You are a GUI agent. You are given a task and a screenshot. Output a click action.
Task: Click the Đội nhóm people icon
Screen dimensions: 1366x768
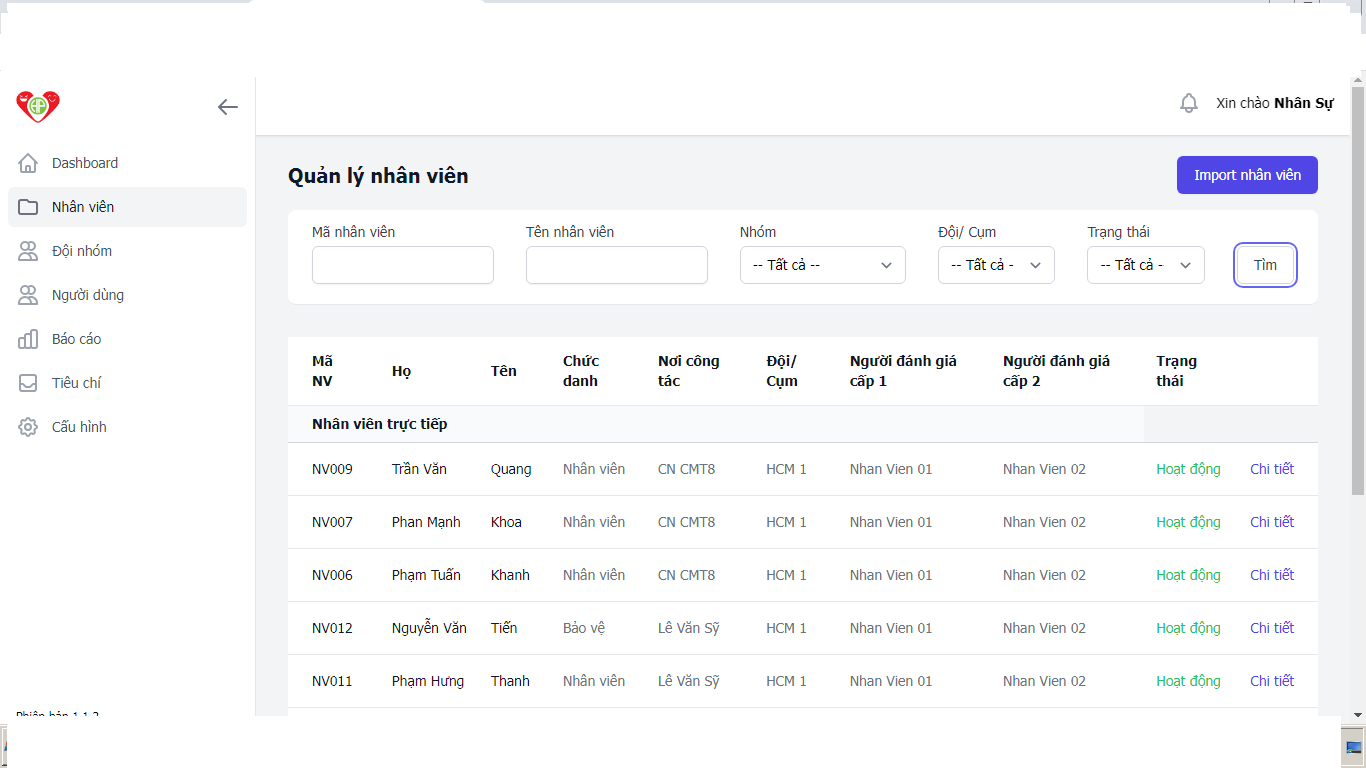coord(28,251)
